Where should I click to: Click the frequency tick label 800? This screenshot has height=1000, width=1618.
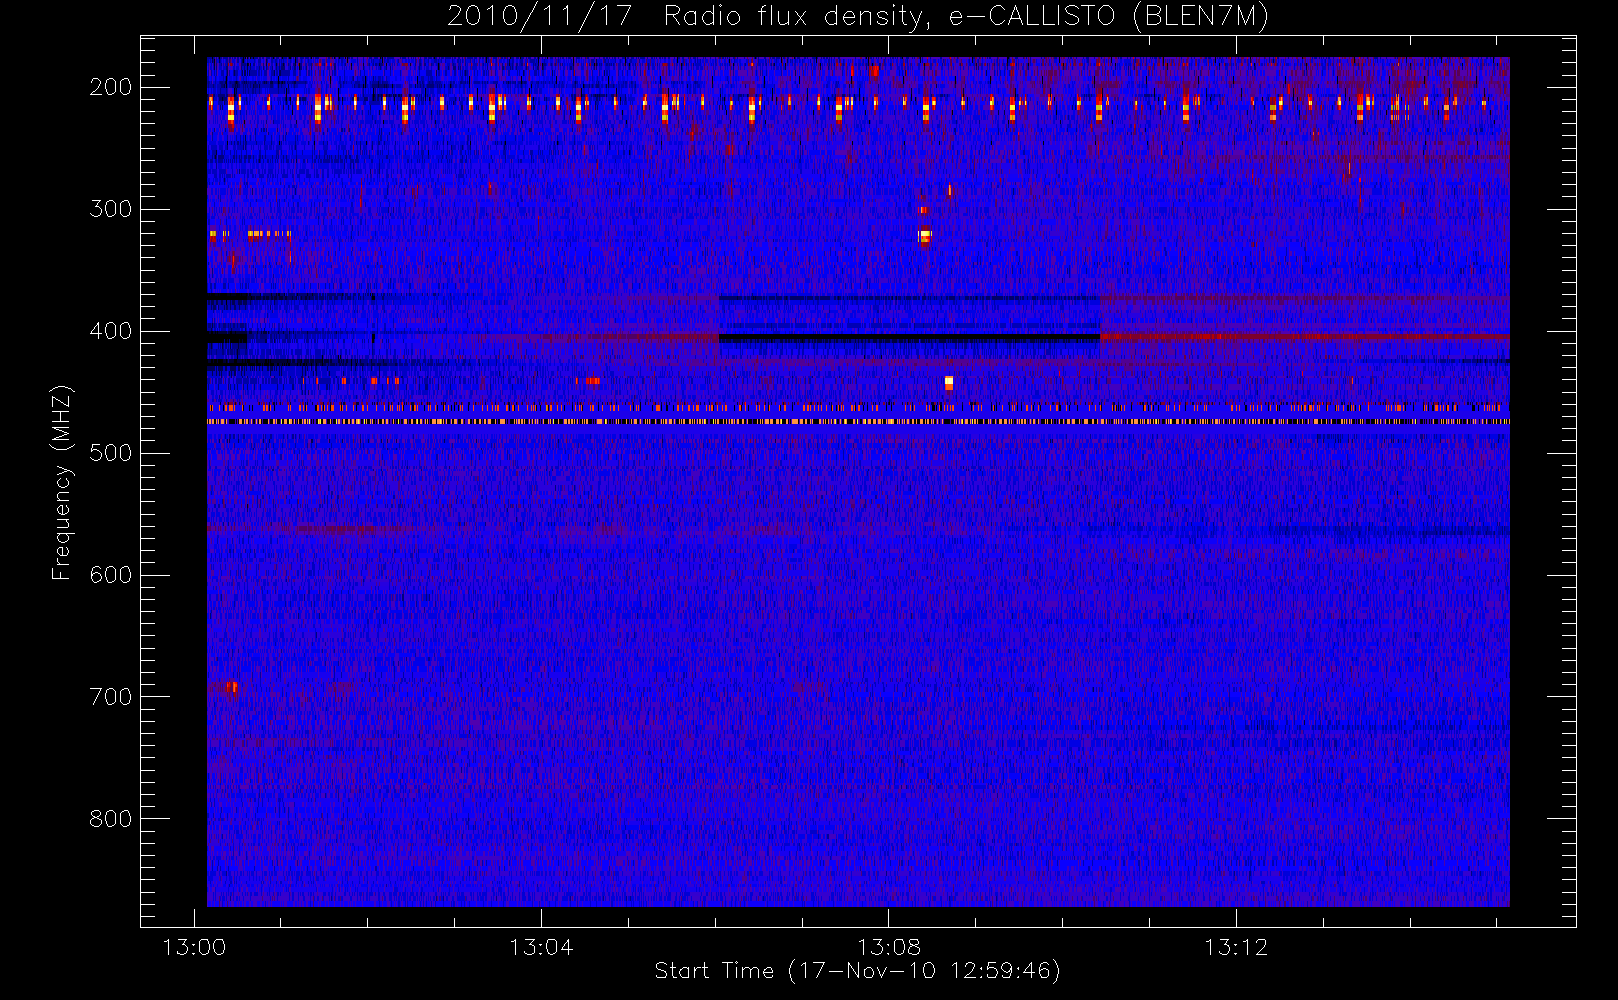pos(111,819)
